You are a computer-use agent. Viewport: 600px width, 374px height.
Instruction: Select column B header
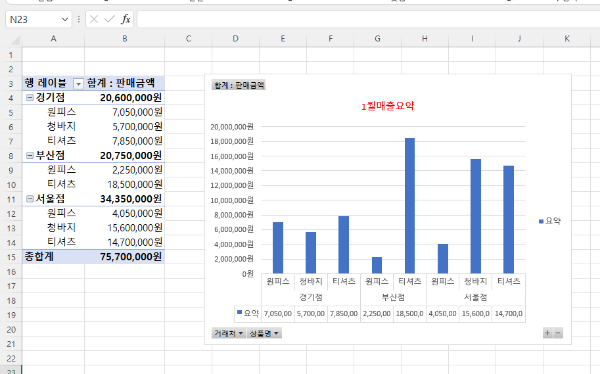125,39
